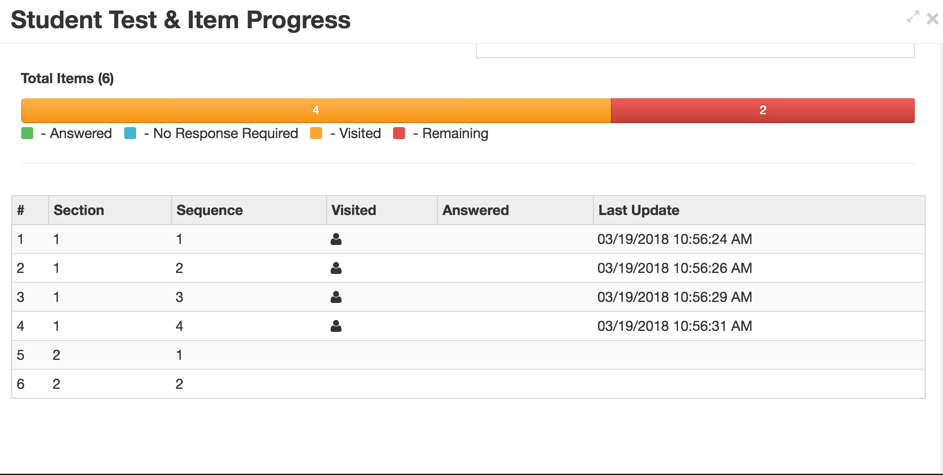Image resolution: width=943 pixels, height=475 pixels.
Task: Click the Answered column header
Action: (x=475, y=210)
